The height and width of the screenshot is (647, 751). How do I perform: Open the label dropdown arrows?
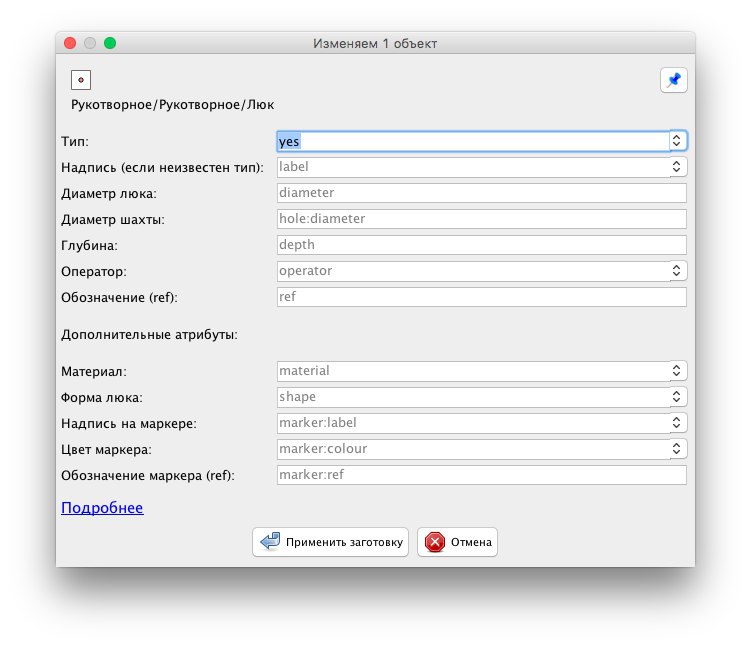coord(676,167)
